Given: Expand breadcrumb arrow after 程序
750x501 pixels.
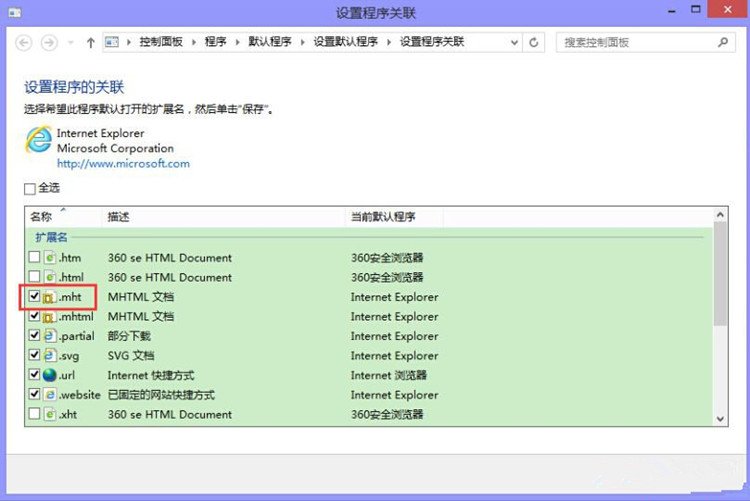Looking at the screenshot, I should [237, 42].
